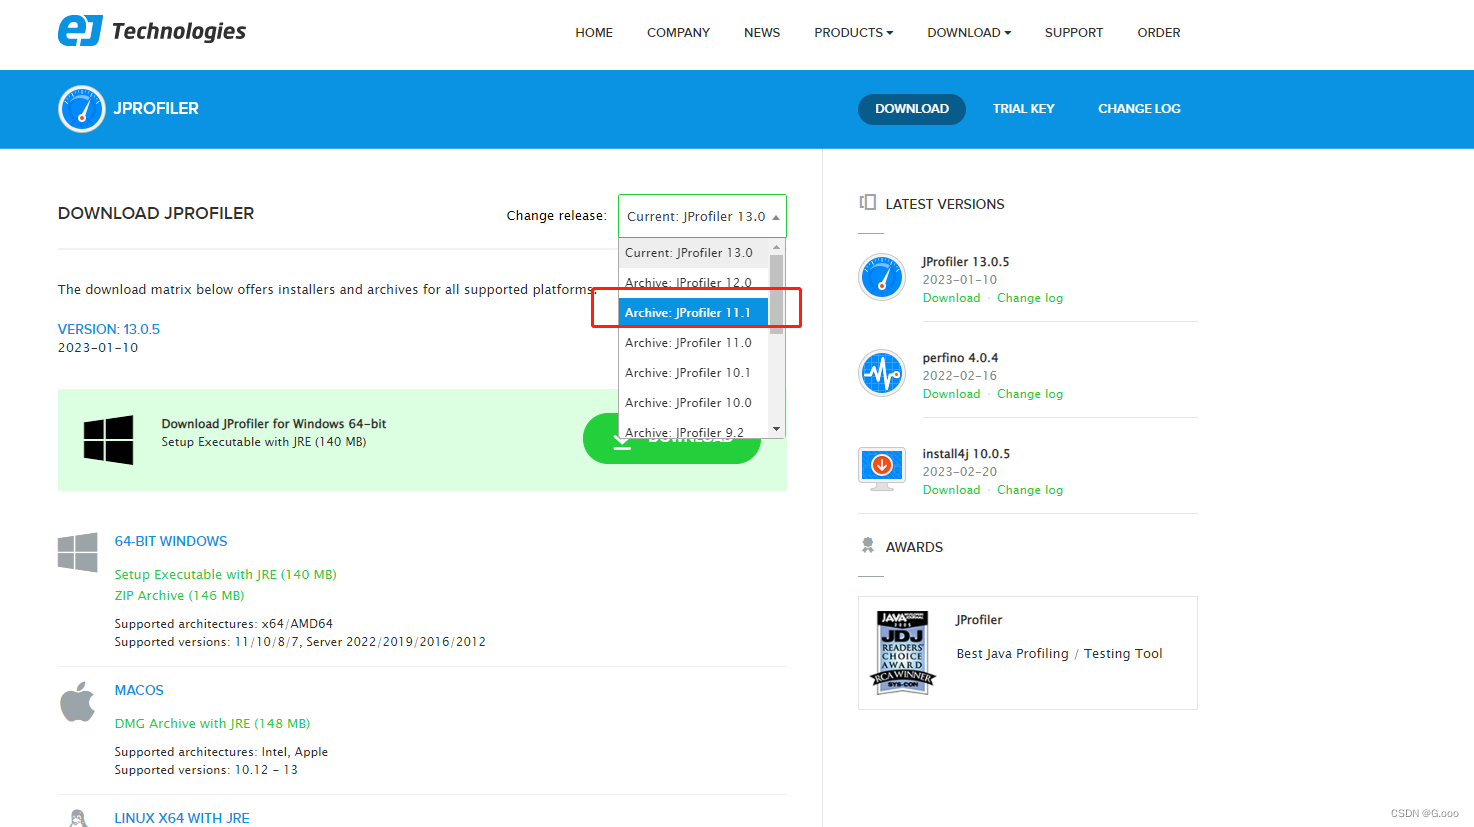1474x827 pixels.
Task: Pick Archive: JProfiler 10.0 option
Action: coord(693,403)
